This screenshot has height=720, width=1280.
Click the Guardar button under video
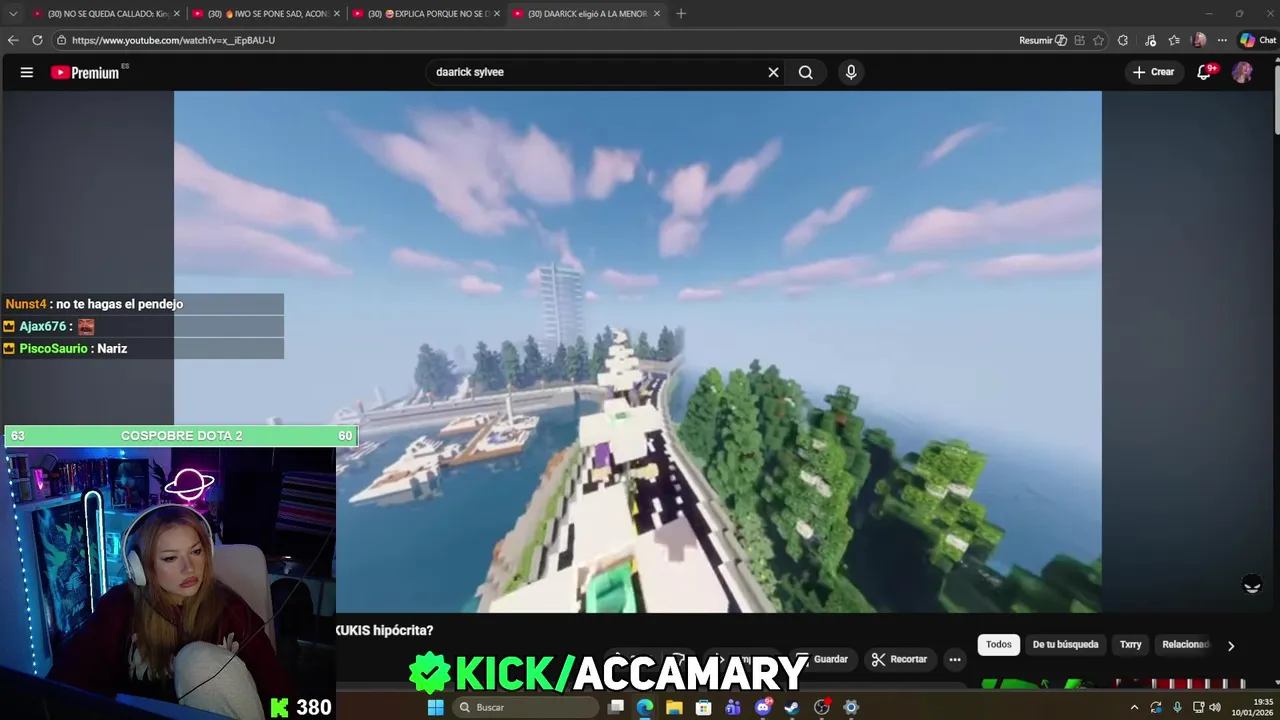tap(821, 659)
